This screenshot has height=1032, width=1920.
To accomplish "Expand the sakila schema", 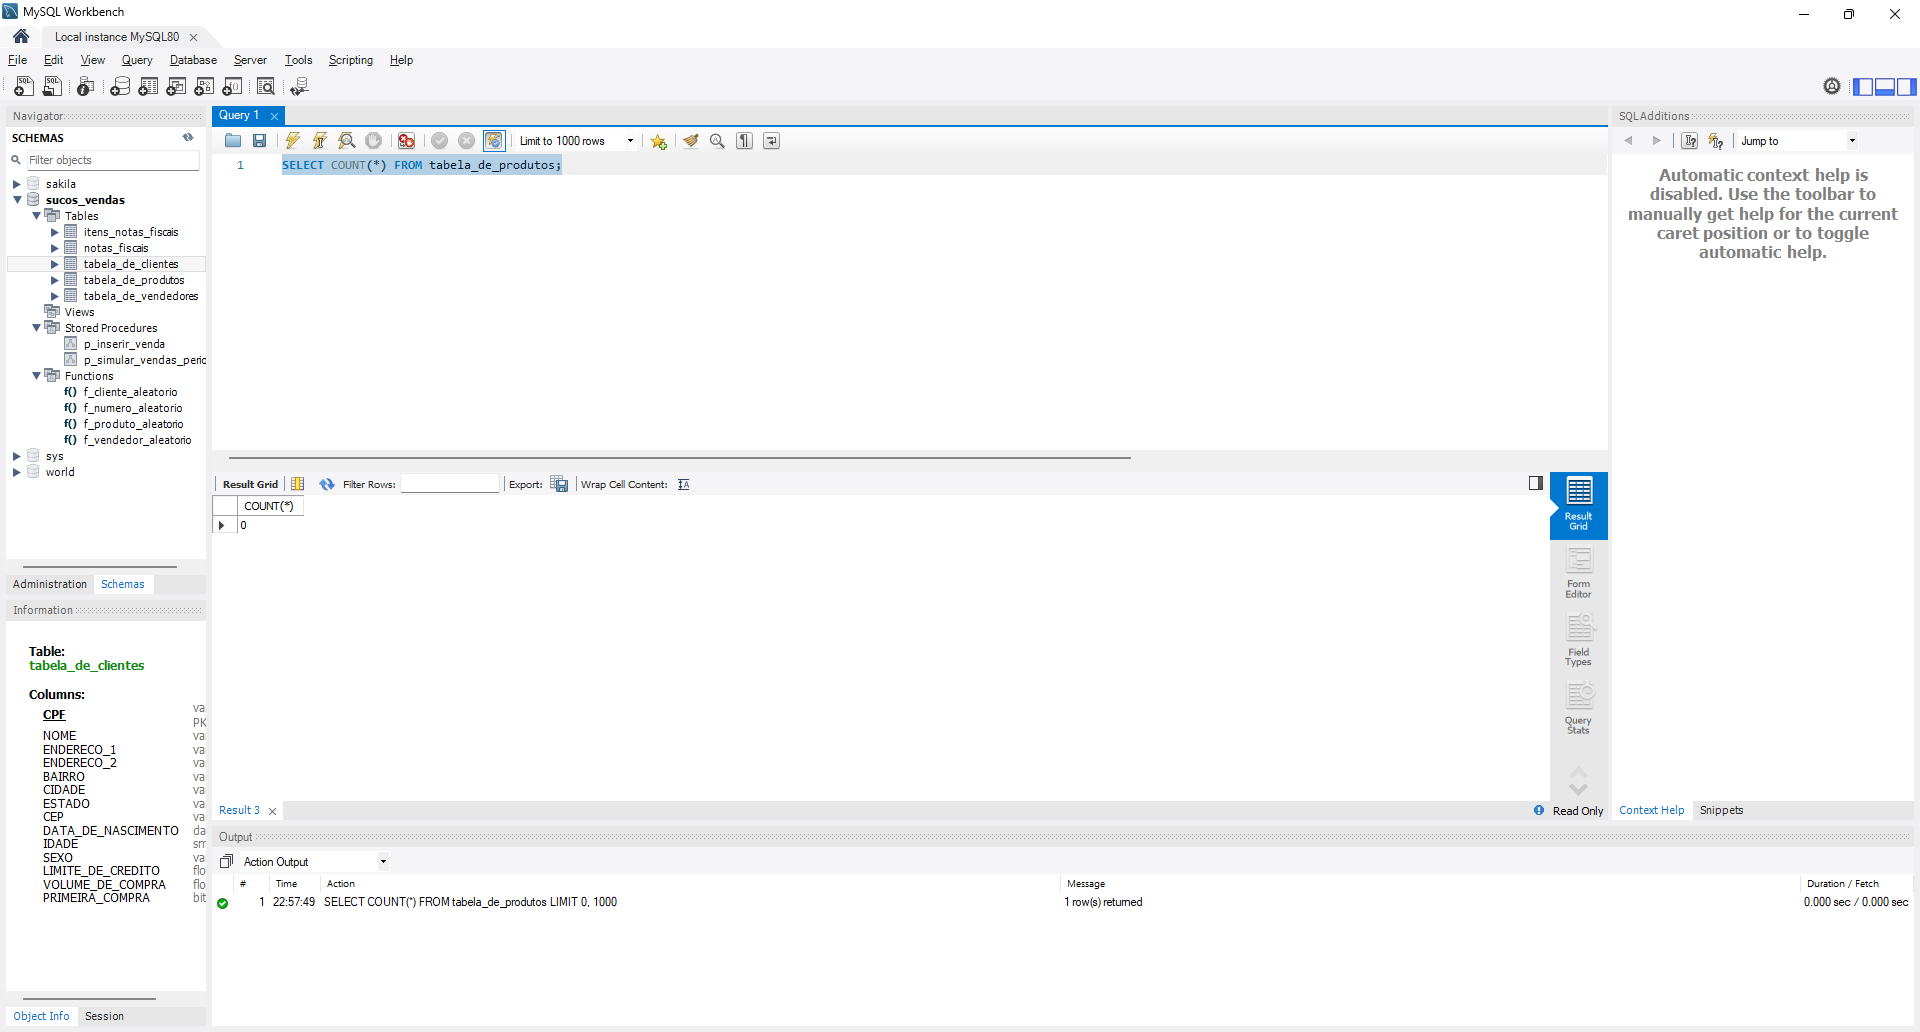I will (x=17, y=184).
